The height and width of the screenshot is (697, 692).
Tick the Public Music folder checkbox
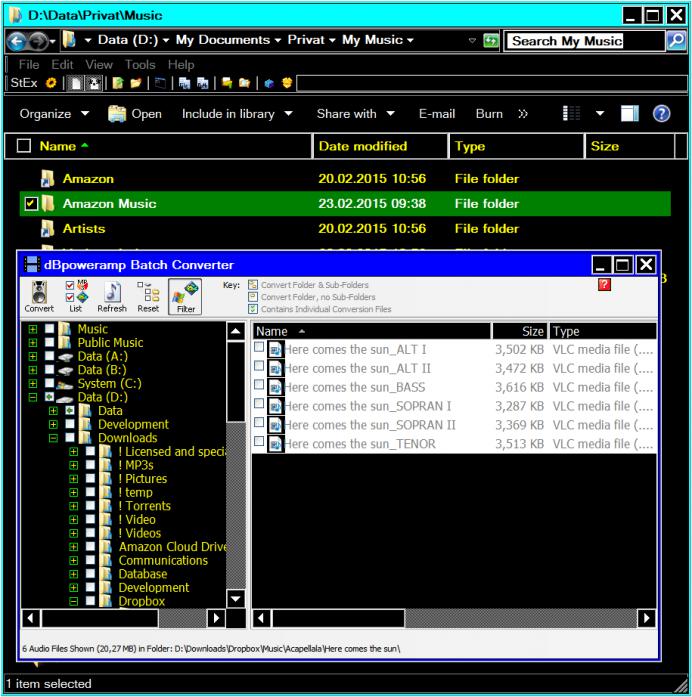point(51,343)
